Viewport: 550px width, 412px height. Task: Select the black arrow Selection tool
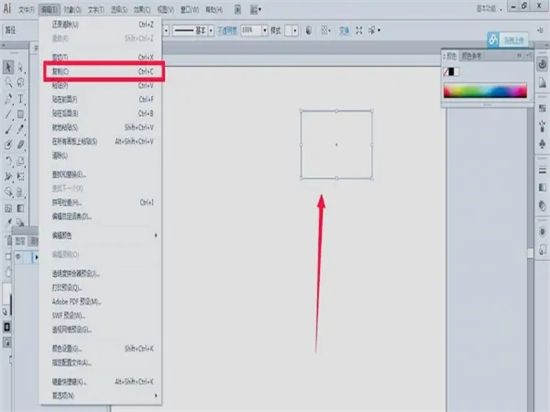[x=8, y=67]
